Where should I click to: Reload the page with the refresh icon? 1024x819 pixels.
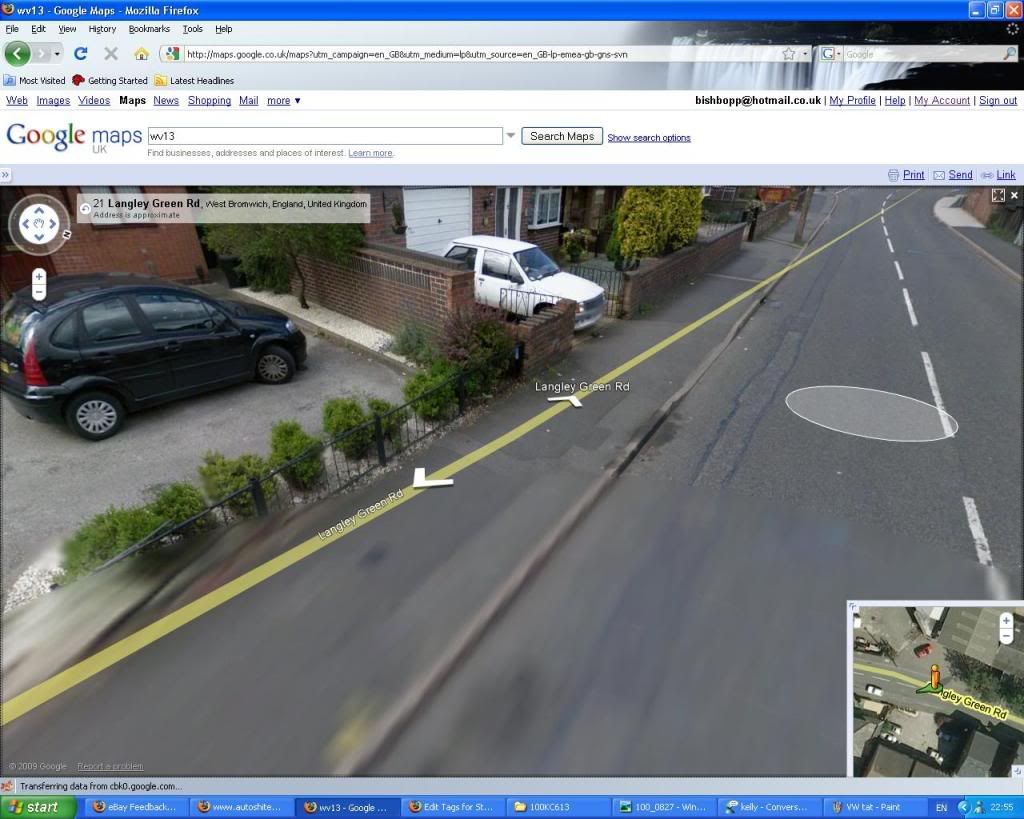click(x=81, y=54)
